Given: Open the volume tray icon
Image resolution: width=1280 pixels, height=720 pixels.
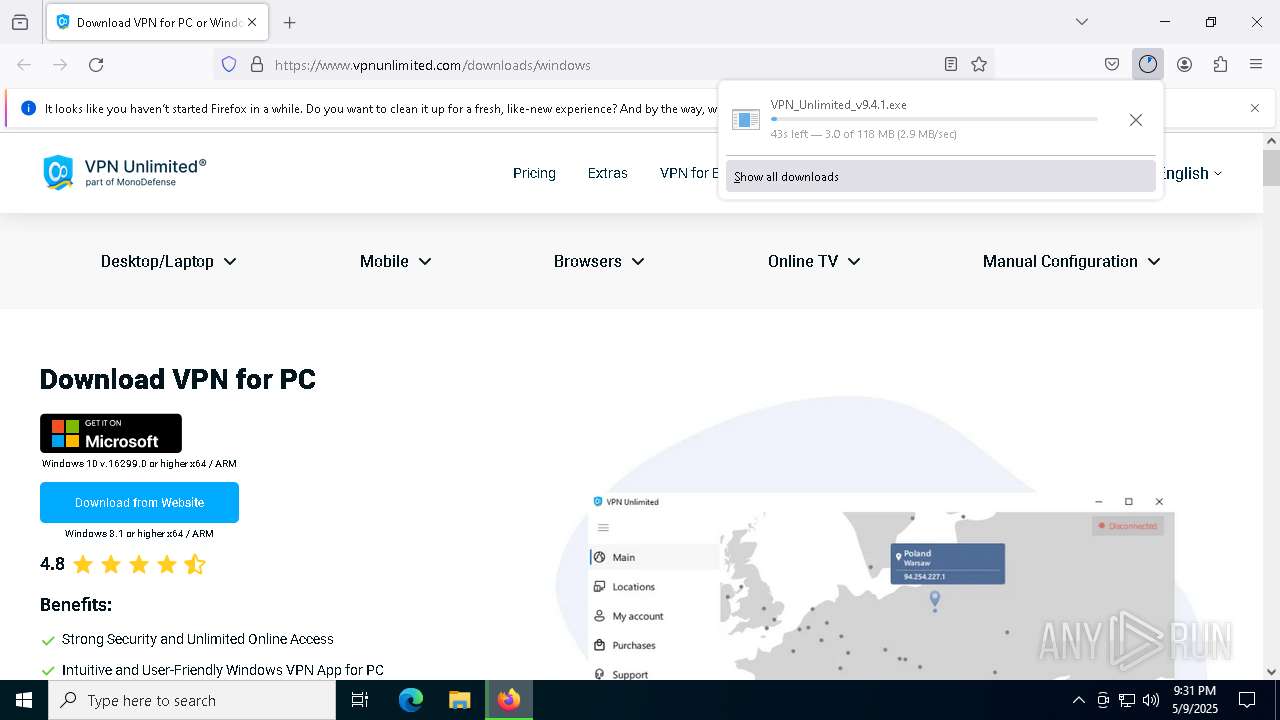Looking at the screenshot, I should tap(1151, 700).
